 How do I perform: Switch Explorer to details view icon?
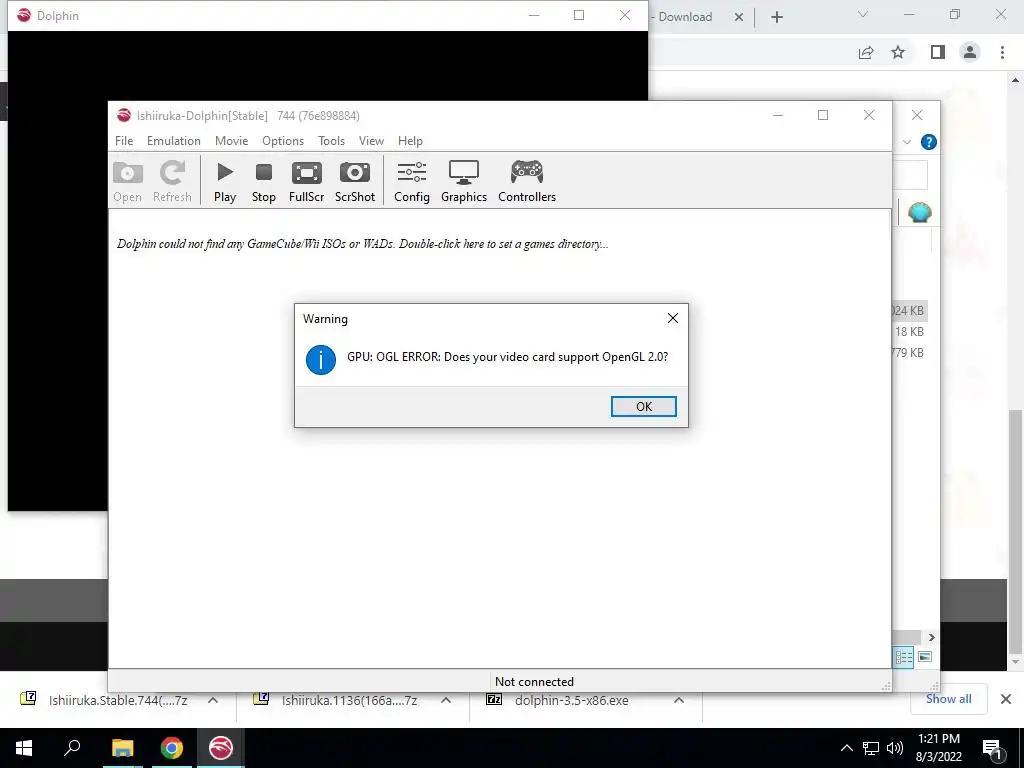tap(904, 657)
